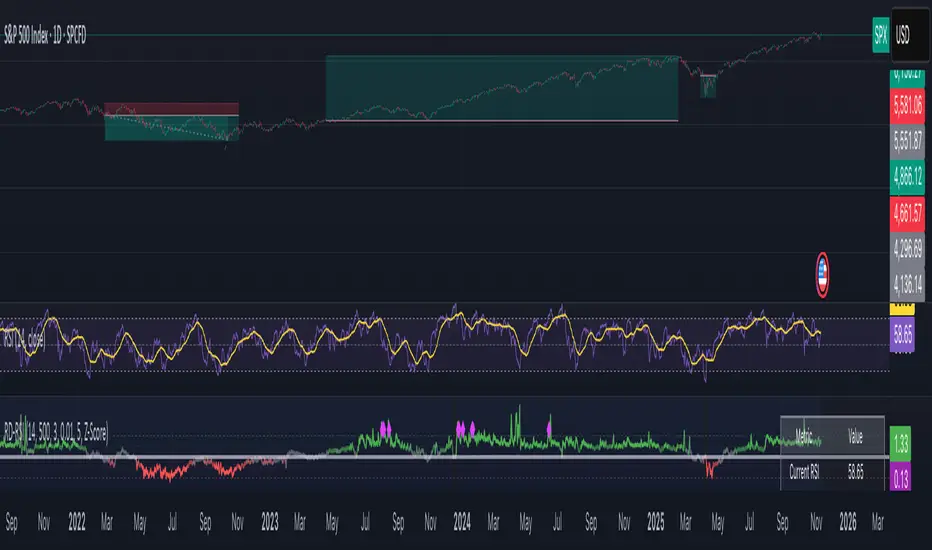Click the 2024 label on the time axis

tap(462, 523)
